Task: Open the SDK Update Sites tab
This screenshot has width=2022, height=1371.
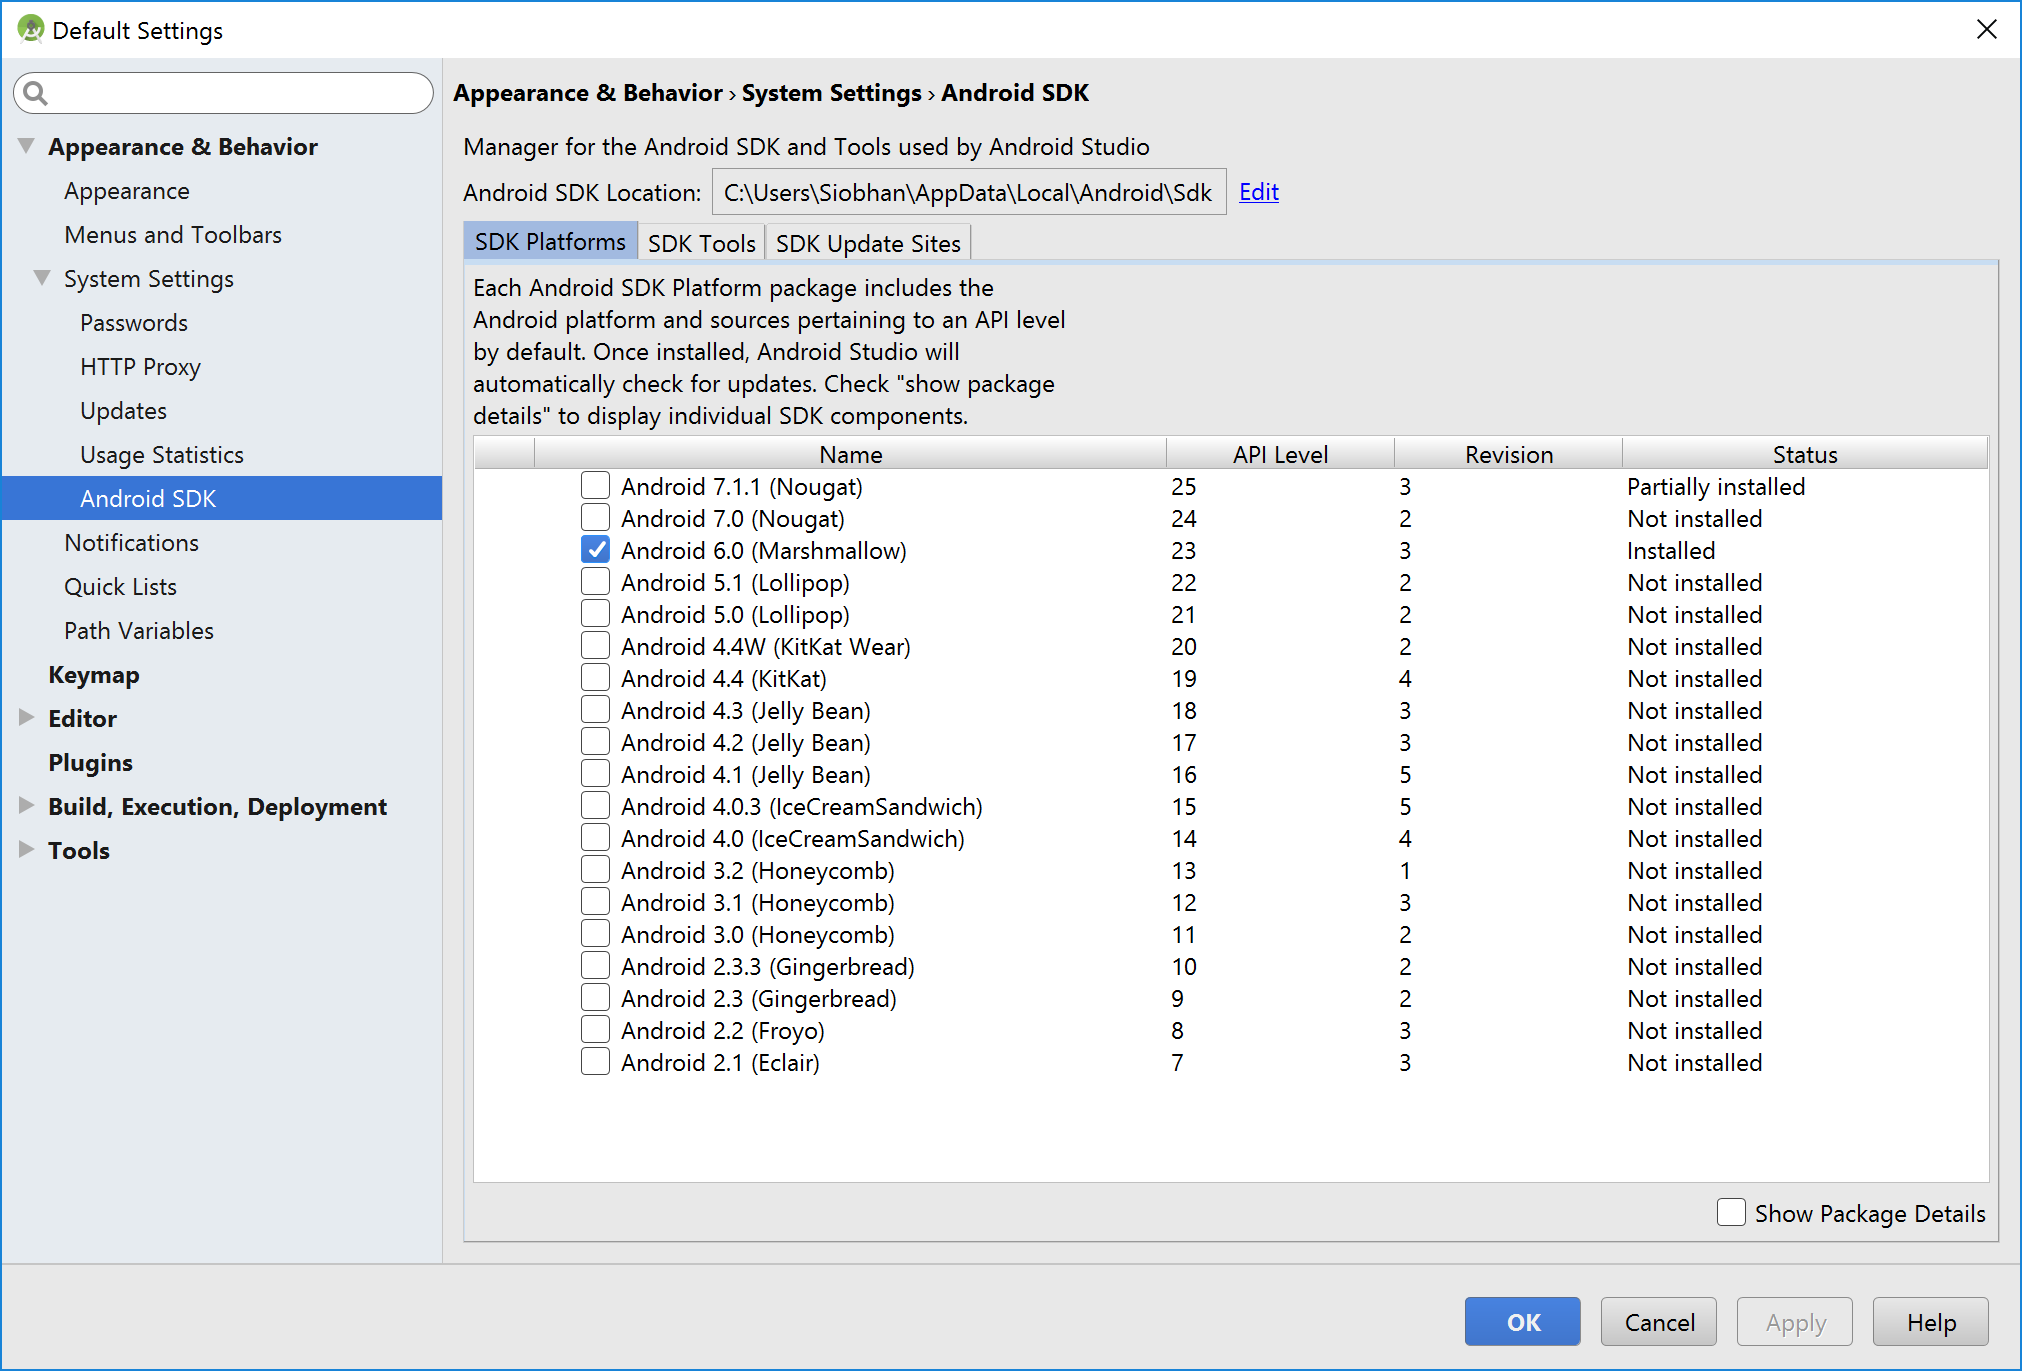Action: tap(866, 242)
